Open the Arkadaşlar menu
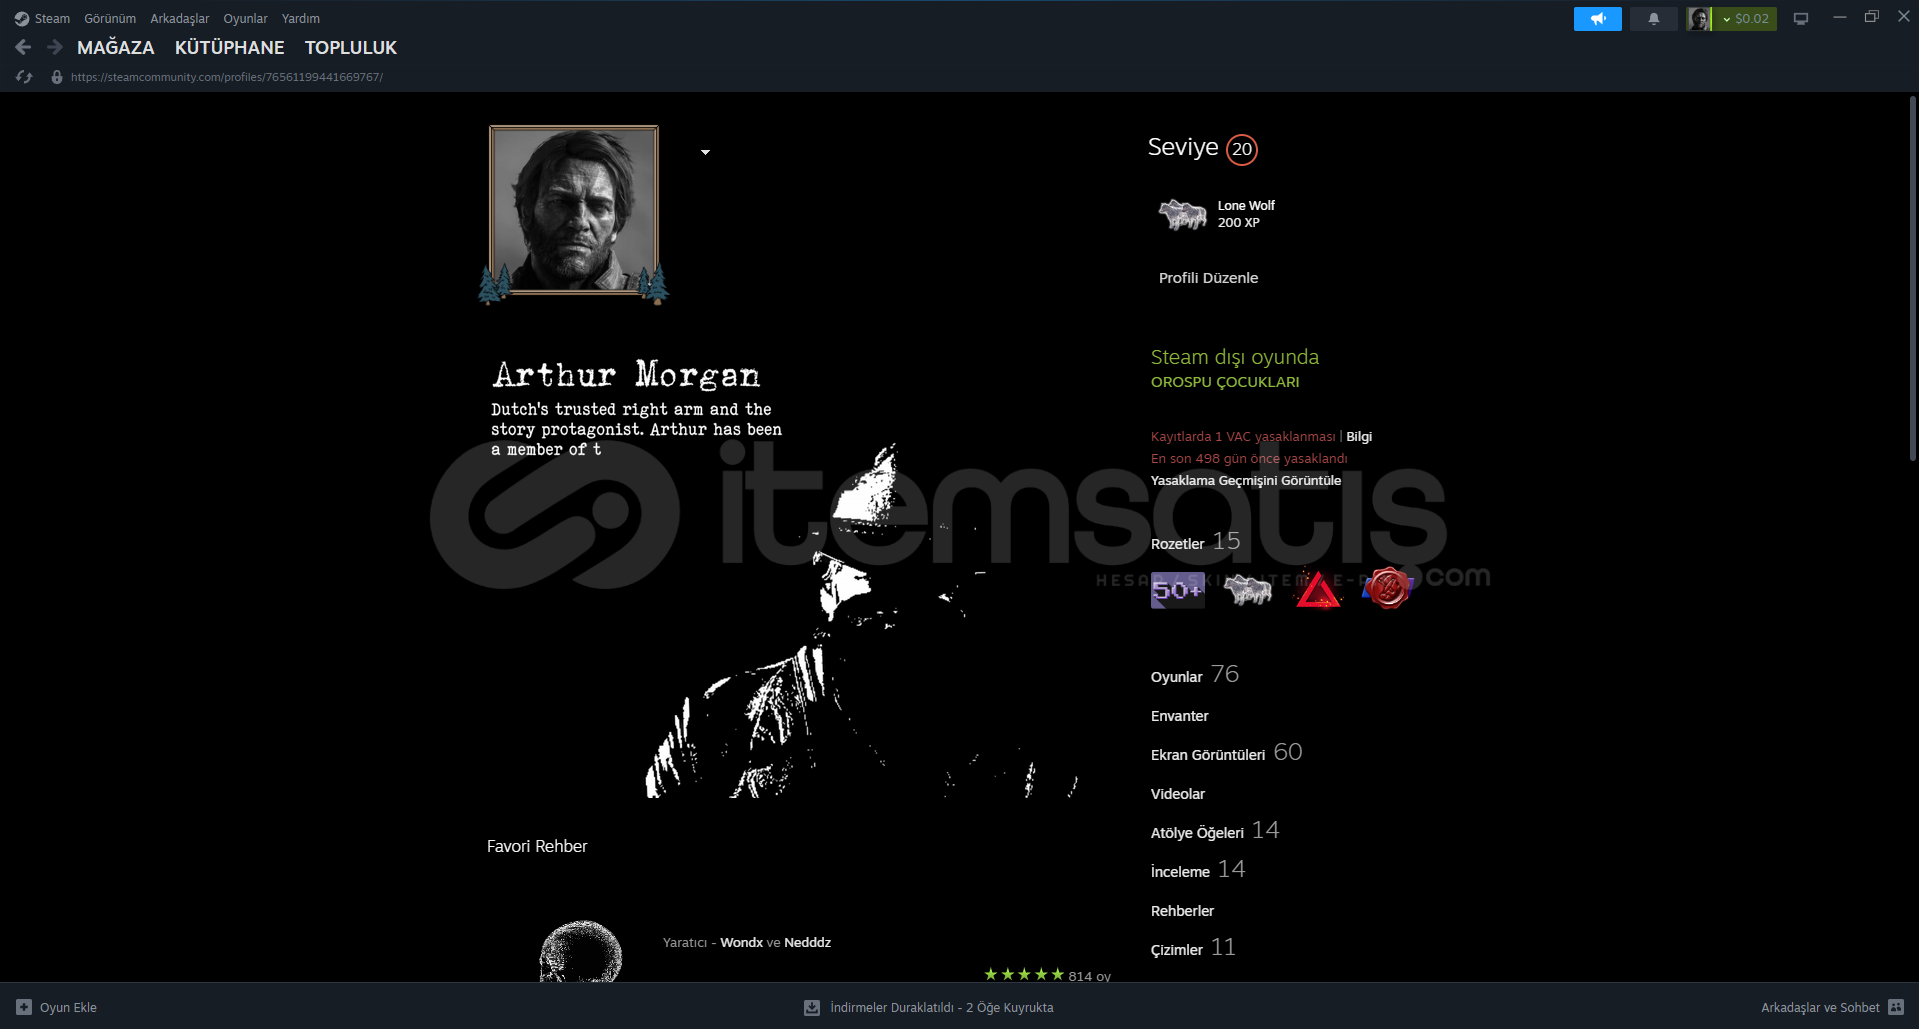Image resolution: width=1919 pixels, height=1029 pixels. click(180, 19)
